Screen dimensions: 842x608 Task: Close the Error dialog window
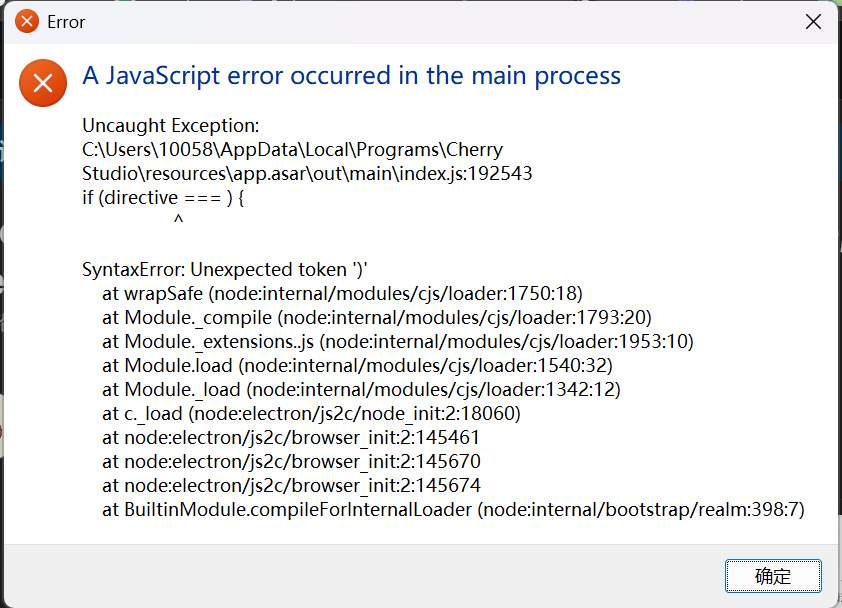pos(813,22)
